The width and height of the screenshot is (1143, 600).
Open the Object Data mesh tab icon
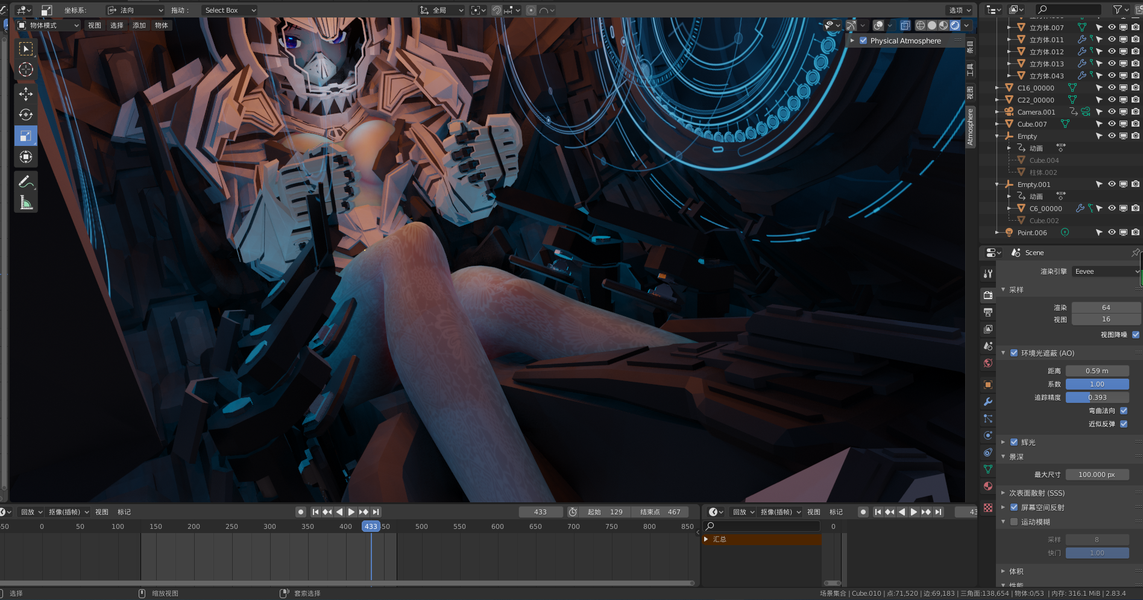988,469
